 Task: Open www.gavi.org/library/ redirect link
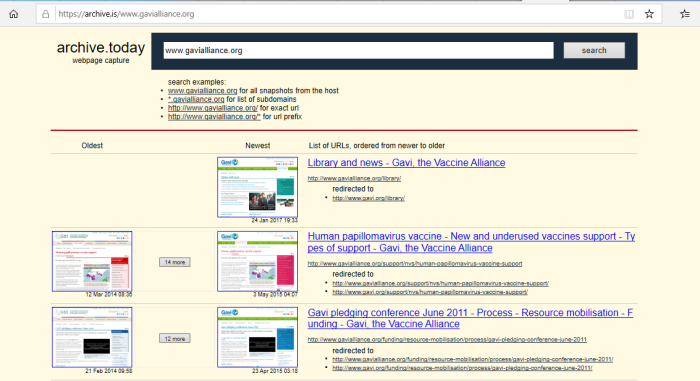[368, 198]
